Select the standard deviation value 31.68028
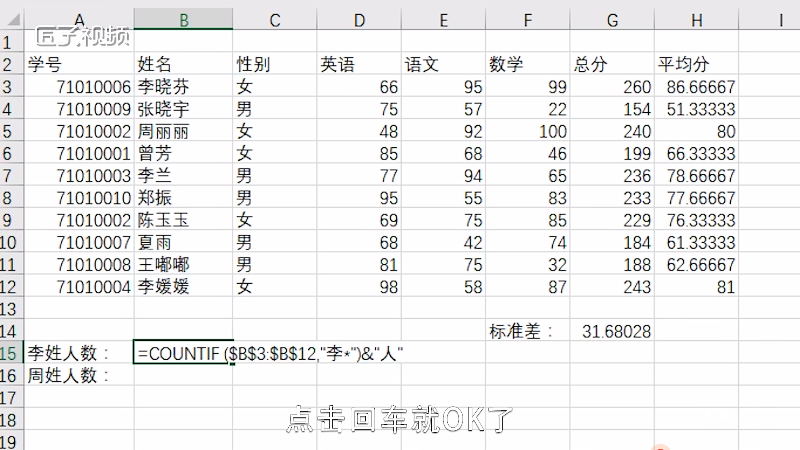 (x=612, y=330)
